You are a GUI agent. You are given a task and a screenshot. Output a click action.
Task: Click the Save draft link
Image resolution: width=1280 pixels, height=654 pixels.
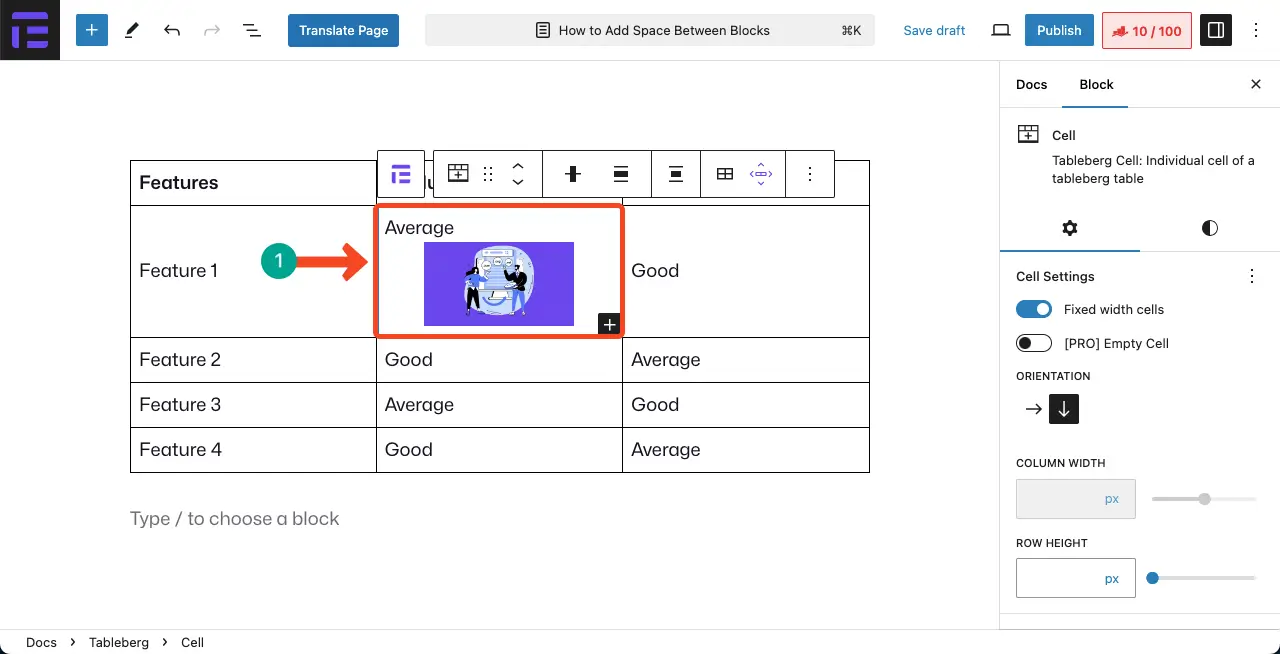(934, 30)
